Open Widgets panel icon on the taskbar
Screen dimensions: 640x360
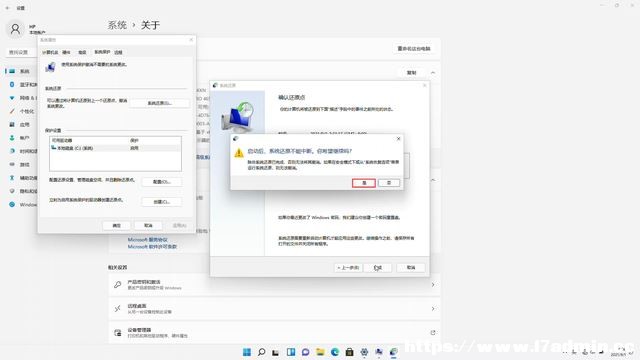coord(291,352)
